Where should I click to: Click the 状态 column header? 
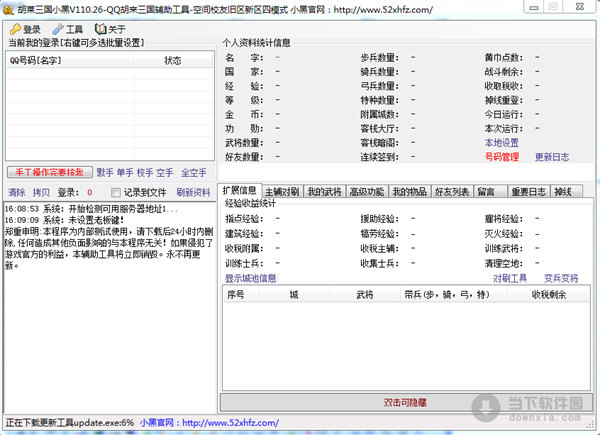click(x=173, y=60)
